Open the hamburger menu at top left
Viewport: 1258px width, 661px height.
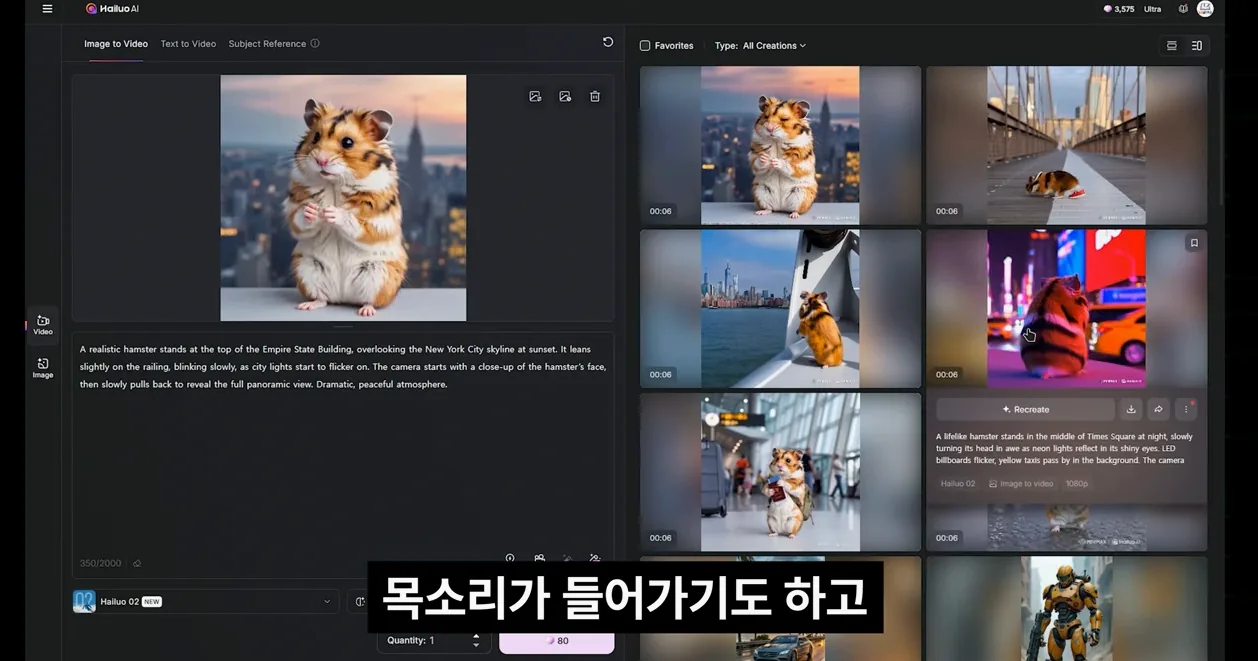(x=47, y=9)
